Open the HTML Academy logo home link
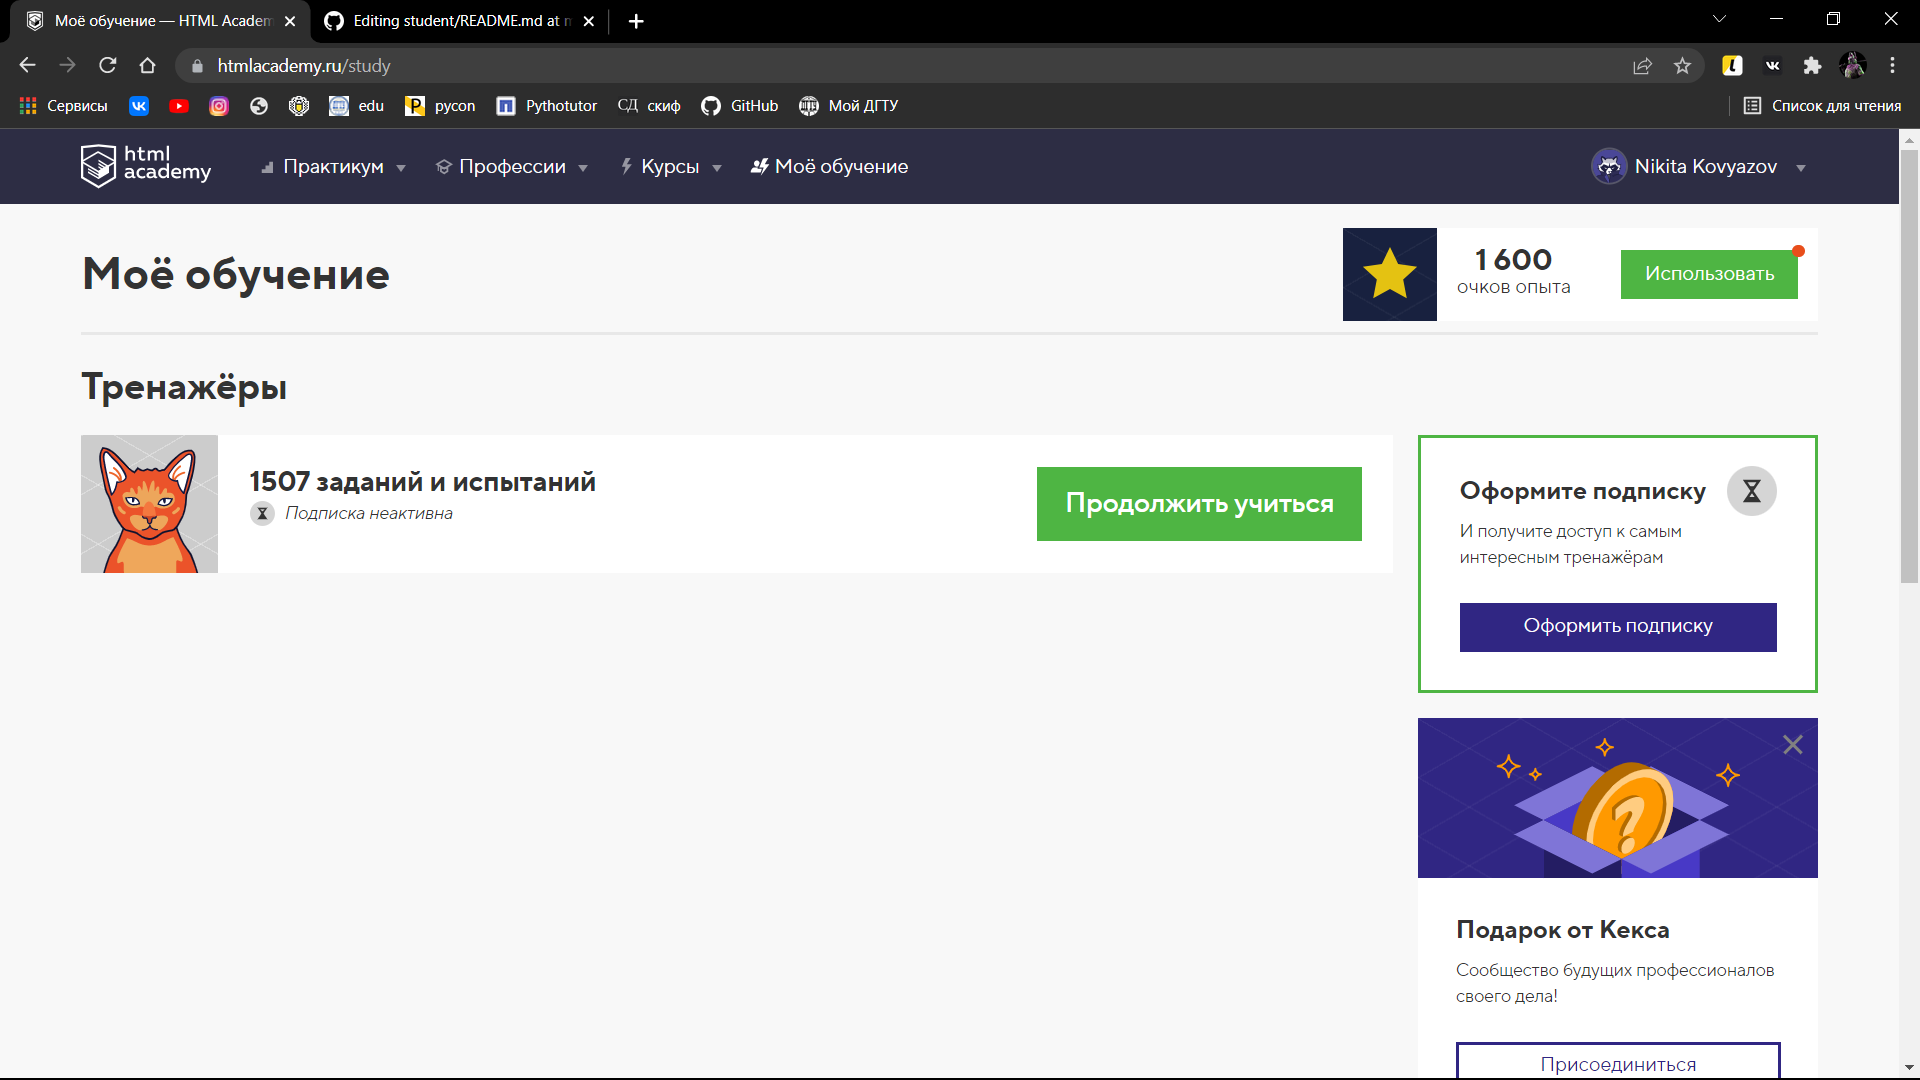Screen dimensions: 1920x1080 [146, 166]
